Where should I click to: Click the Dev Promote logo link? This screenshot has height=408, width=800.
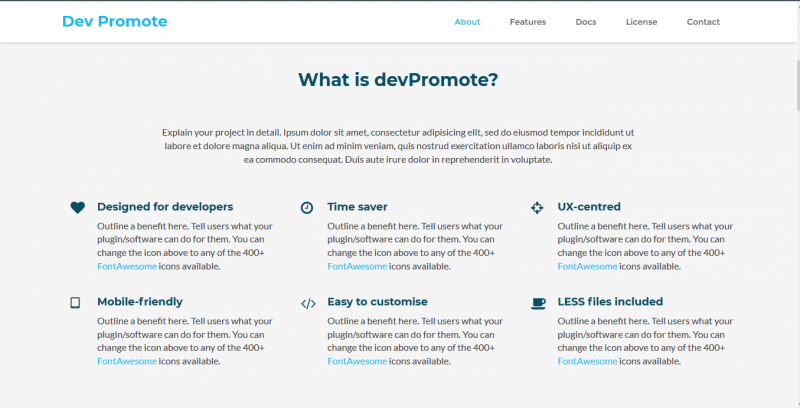(x=114, y=21)
